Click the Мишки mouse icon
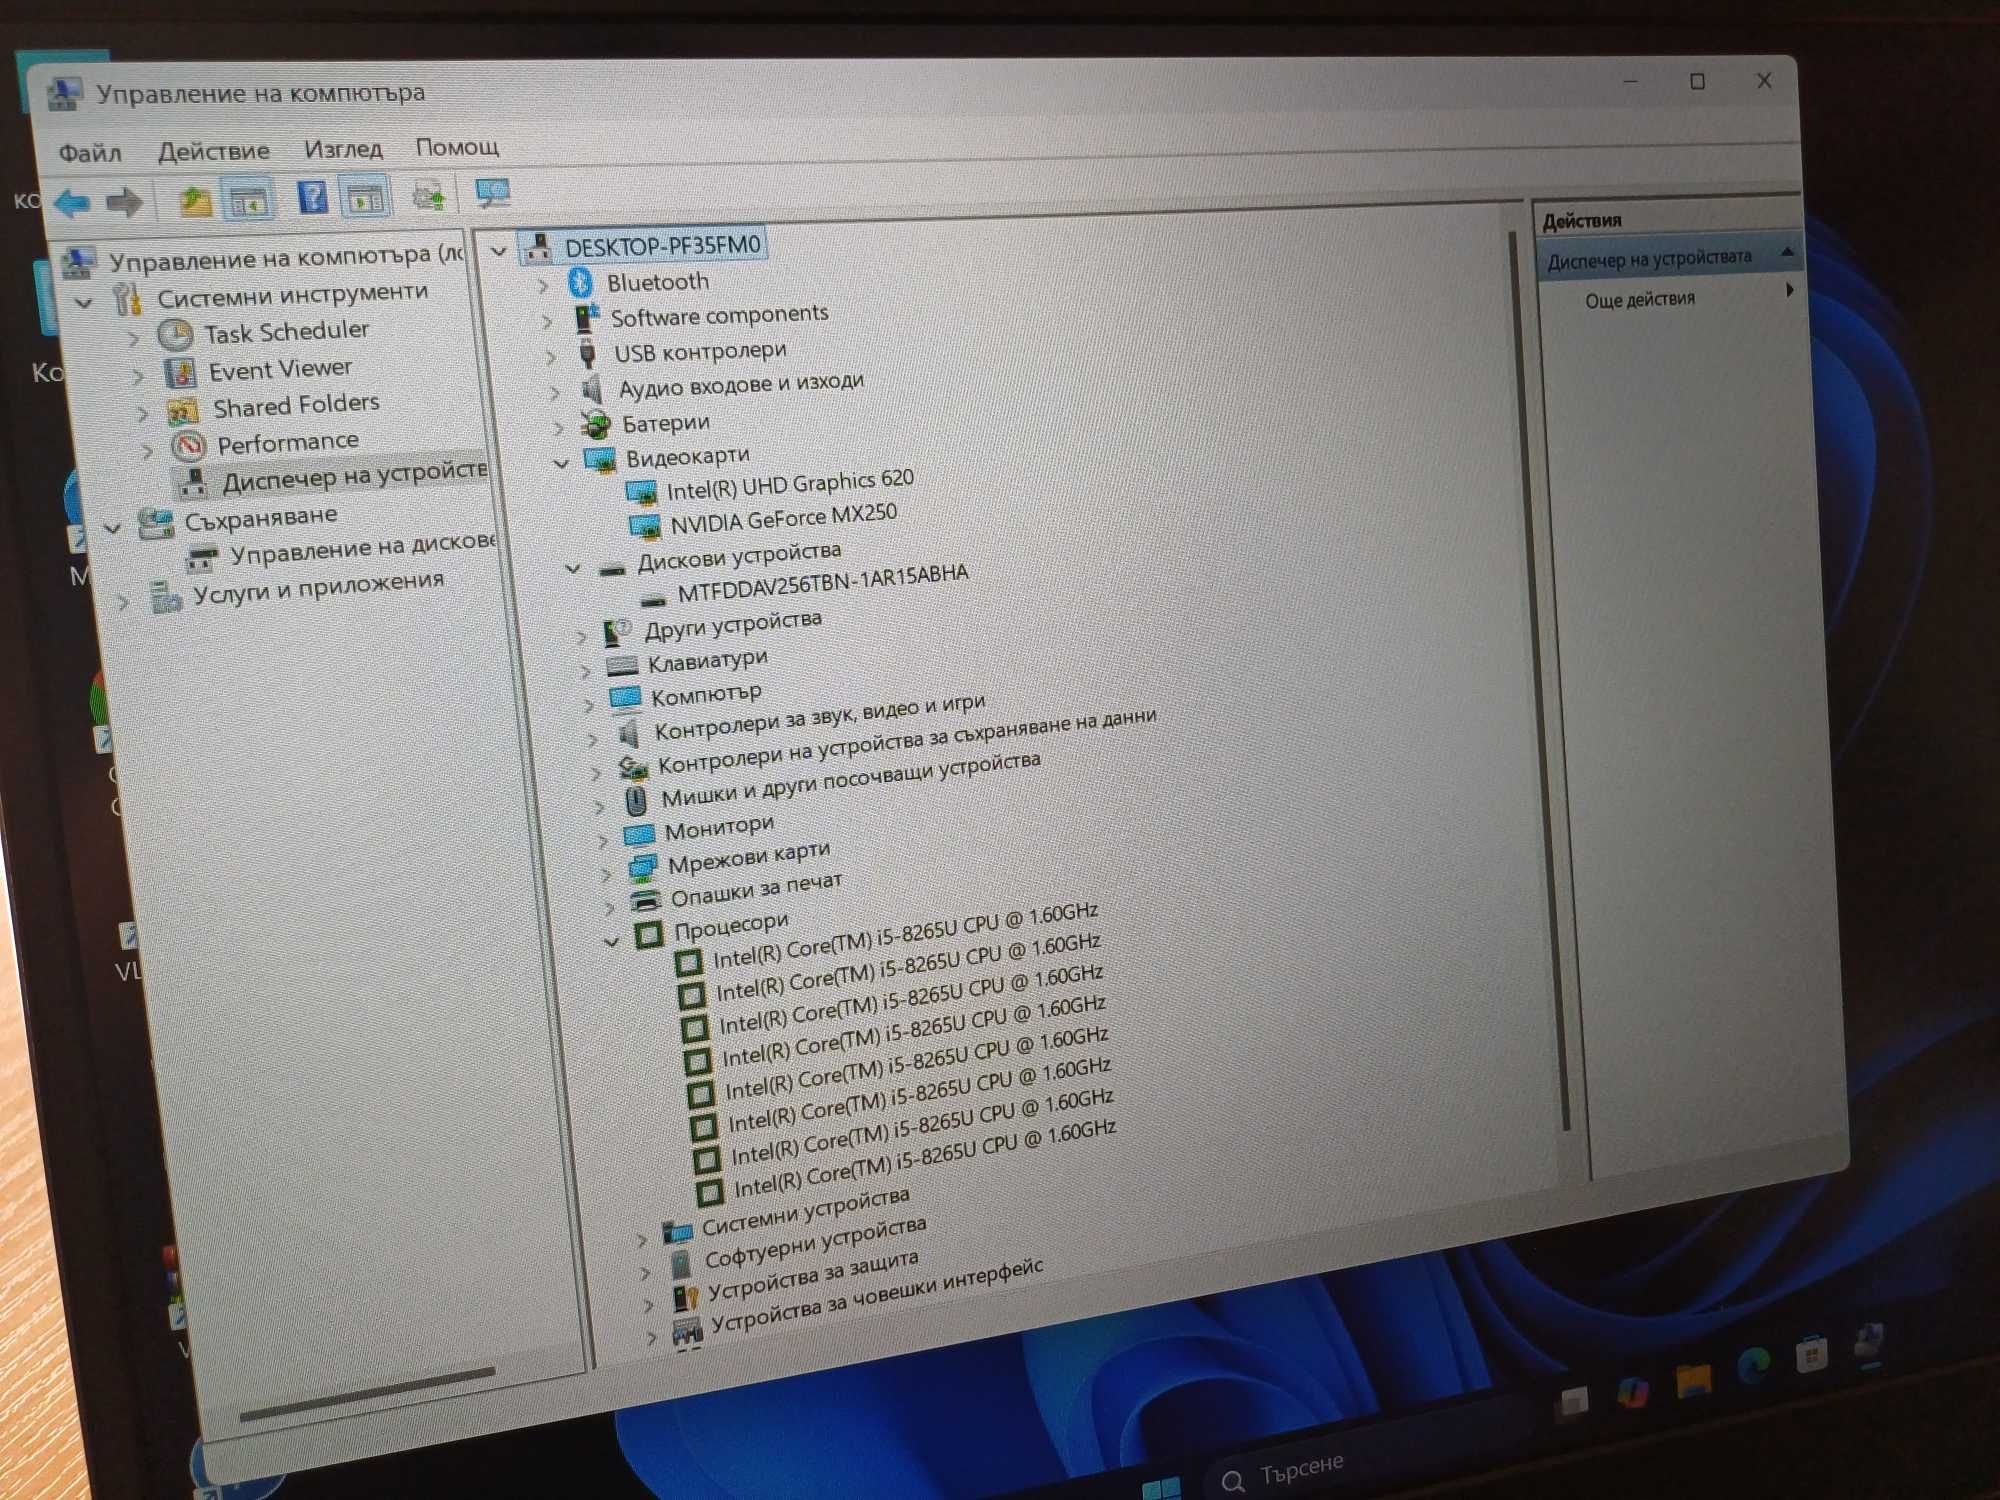This screenshot has width=2000, height=1500. pos(635,800)
